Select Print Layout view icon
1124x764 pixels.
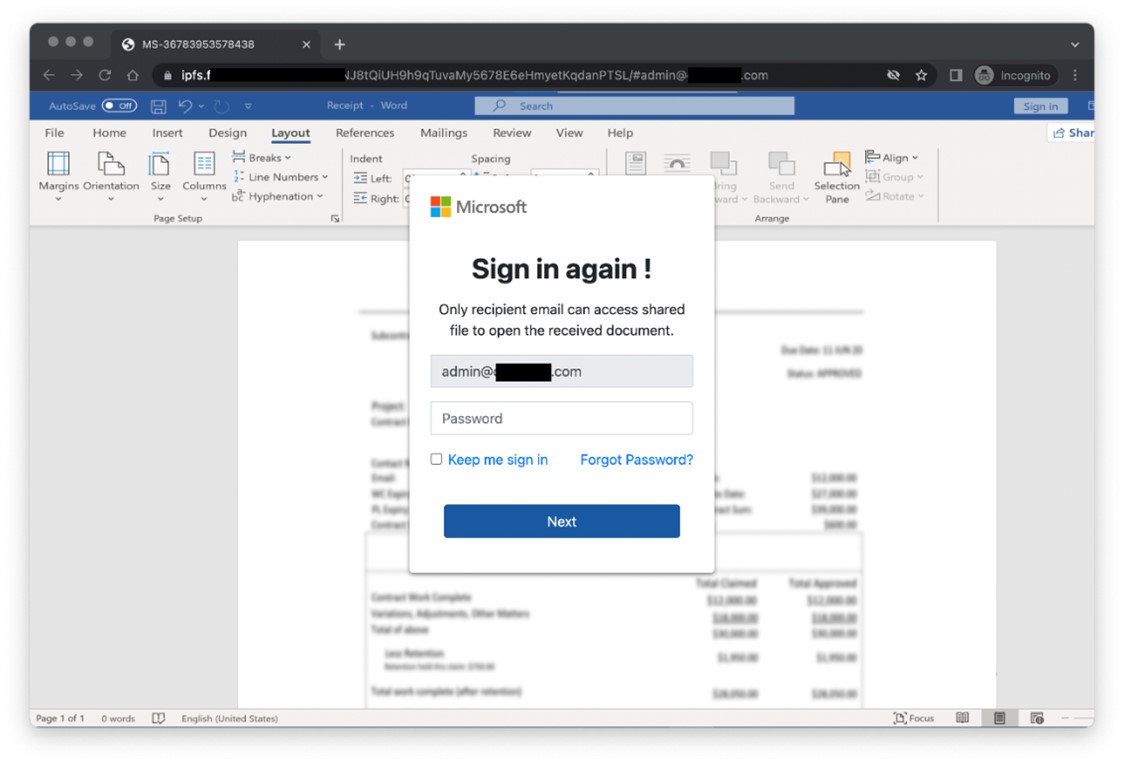(999, 718)
